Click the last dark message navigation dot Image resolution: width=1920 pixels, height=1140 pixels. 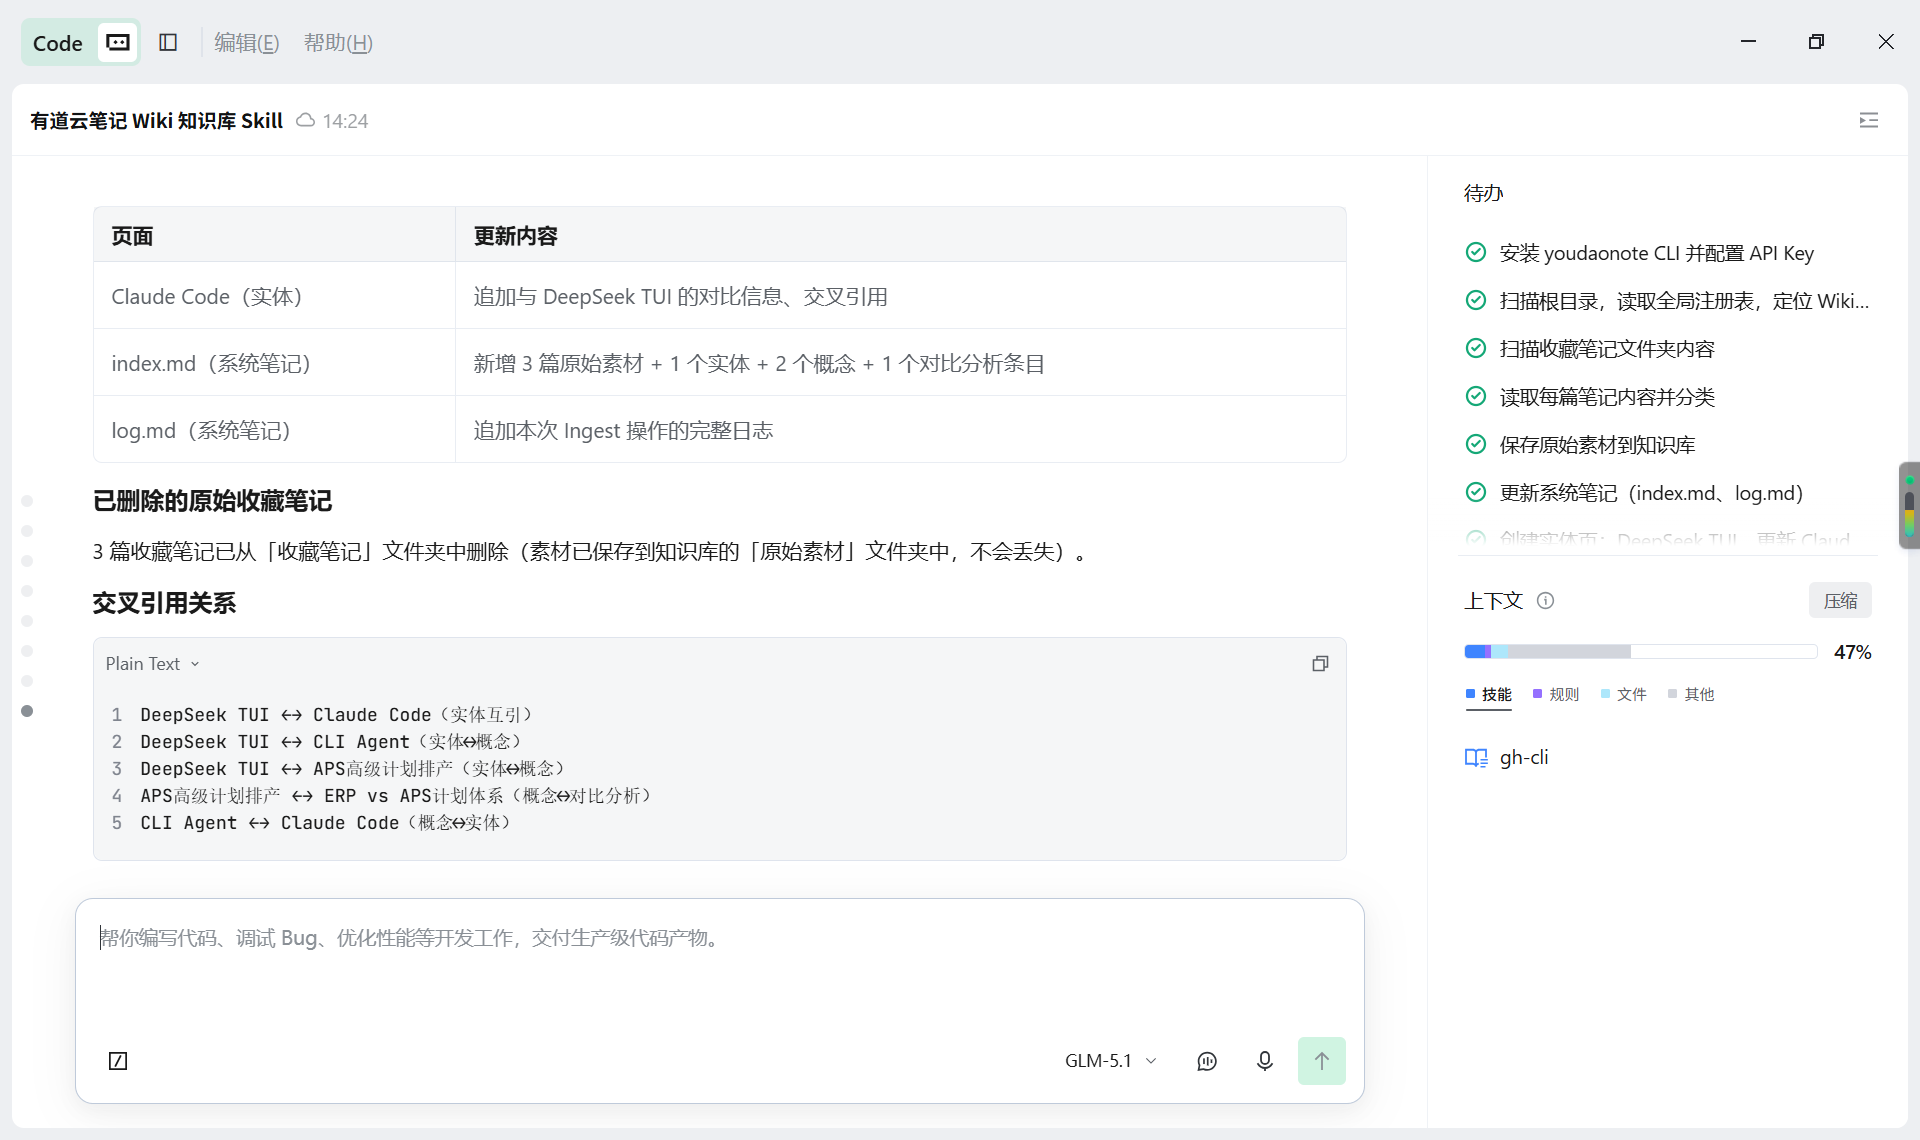point(27,711)
